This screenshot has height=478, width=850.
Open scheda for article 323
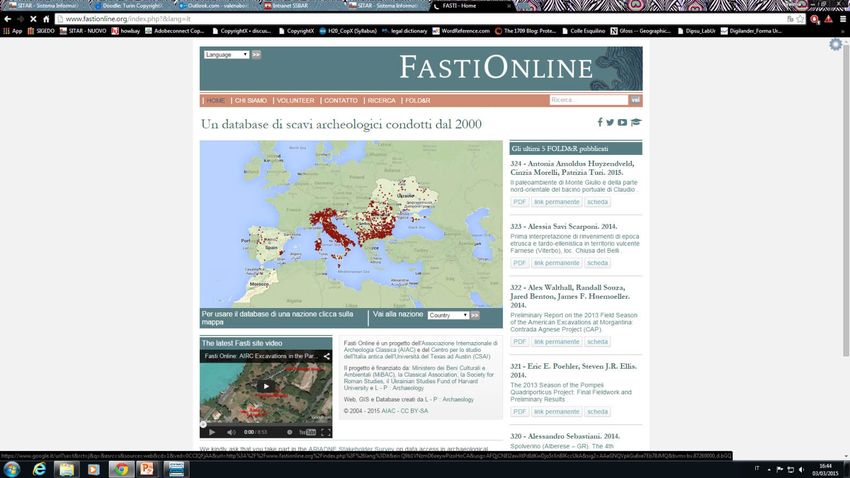tap(597, 263)
